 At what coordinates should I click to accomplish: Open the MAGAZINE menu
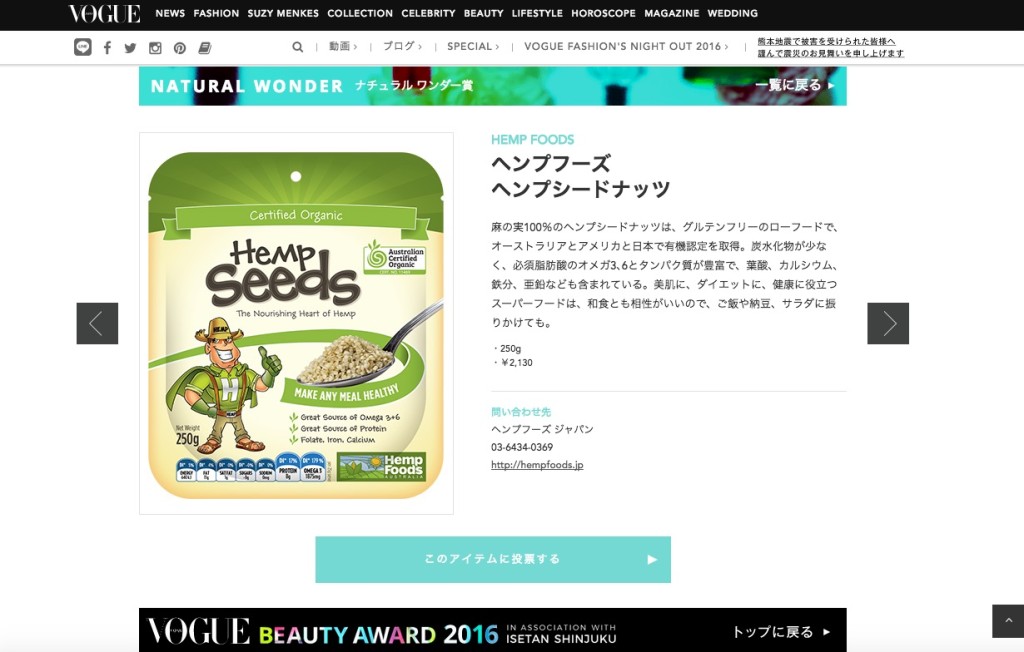[671, 13]
